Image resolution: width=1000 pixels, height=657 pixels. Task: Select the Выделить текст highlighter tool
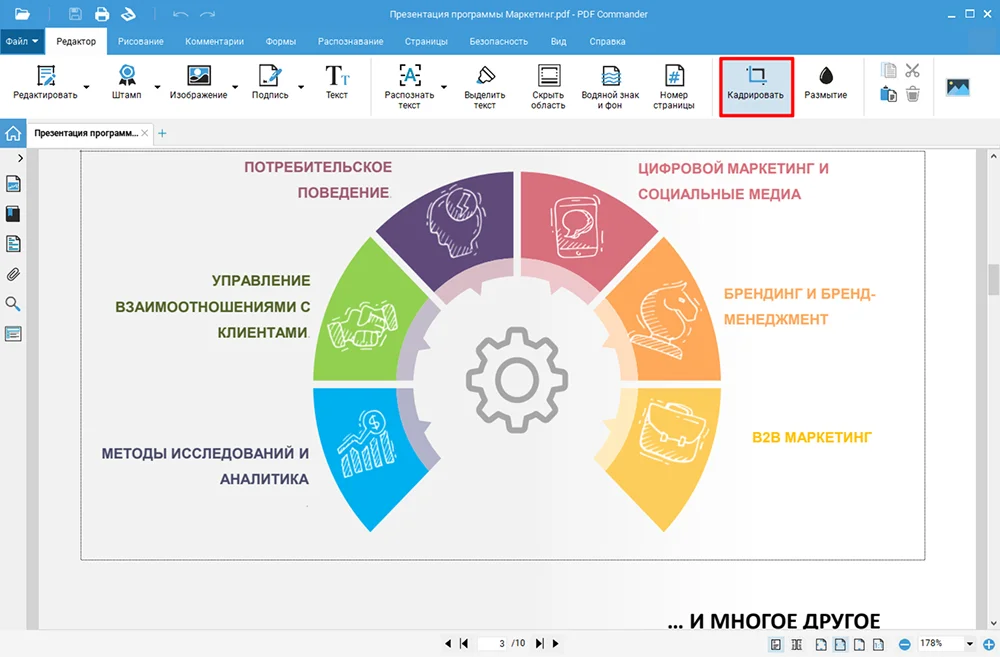coord(485,84)
